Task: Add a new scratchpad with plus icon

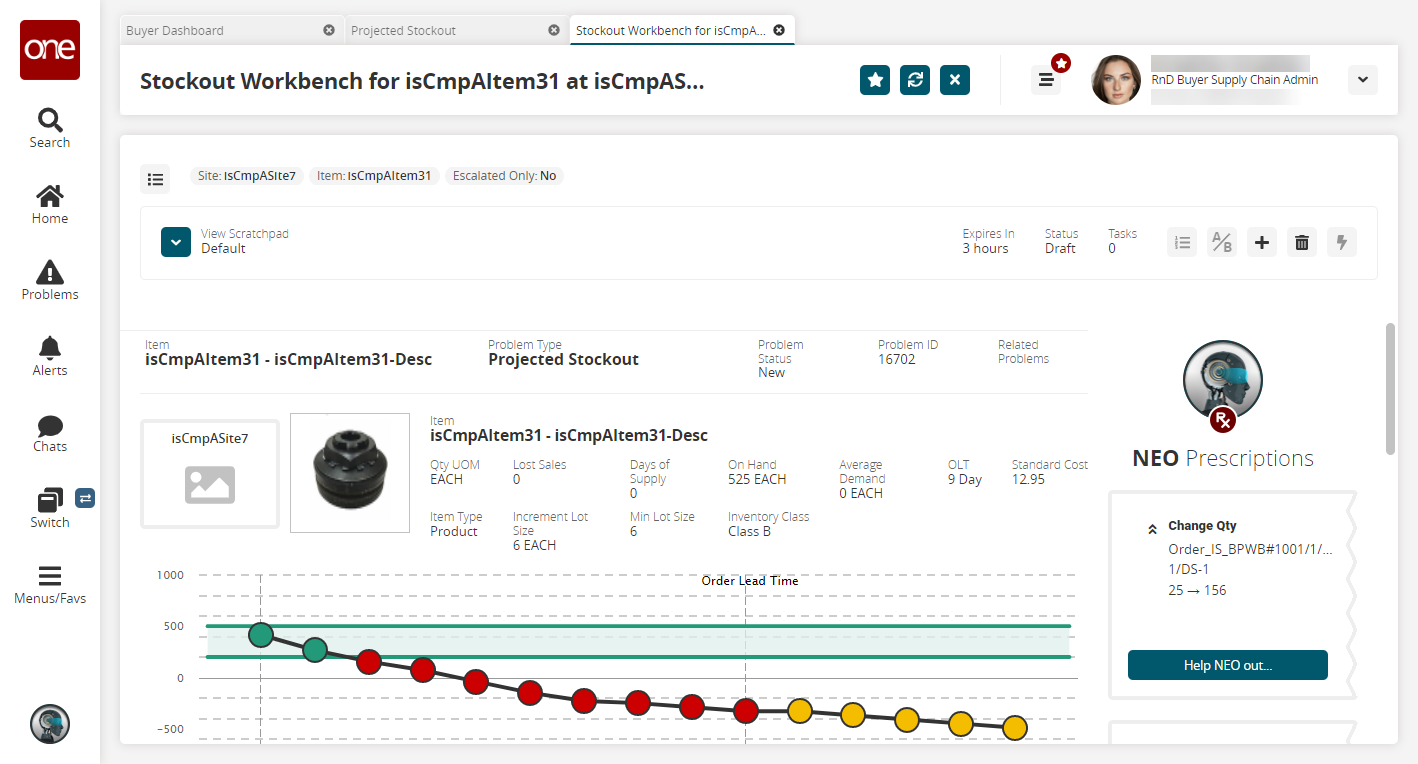Action: tap(1262, 242)
